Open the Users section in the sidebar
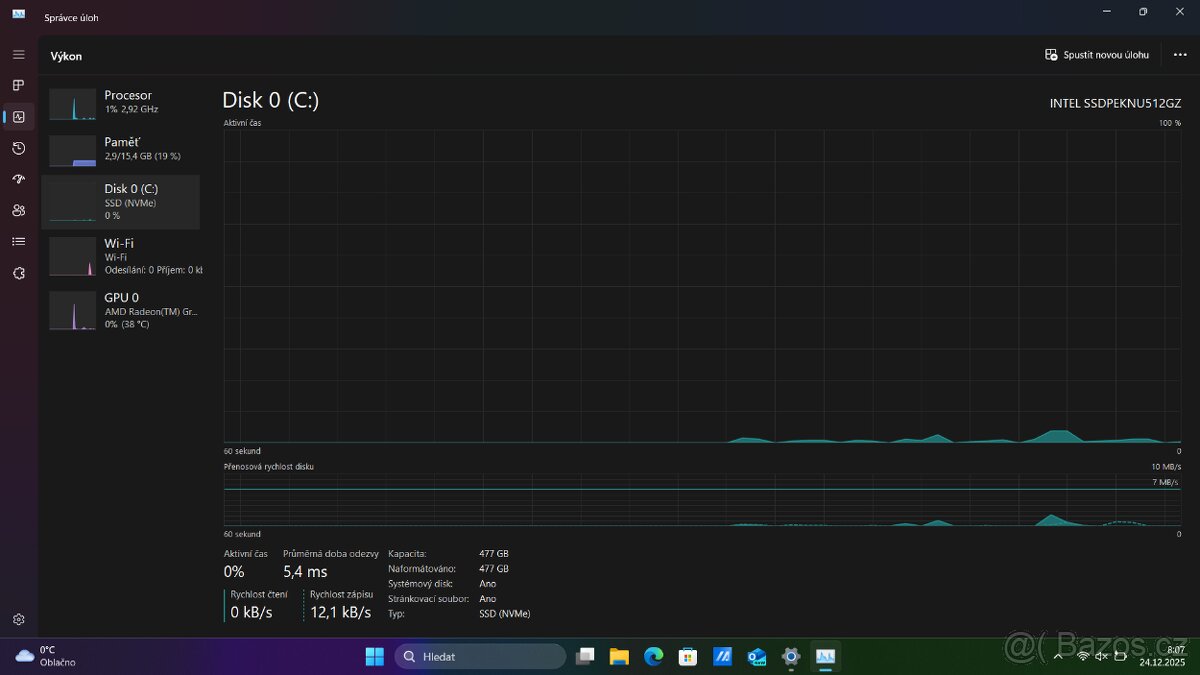Viewport: 1200px width, 675px height. pos(18,210)
